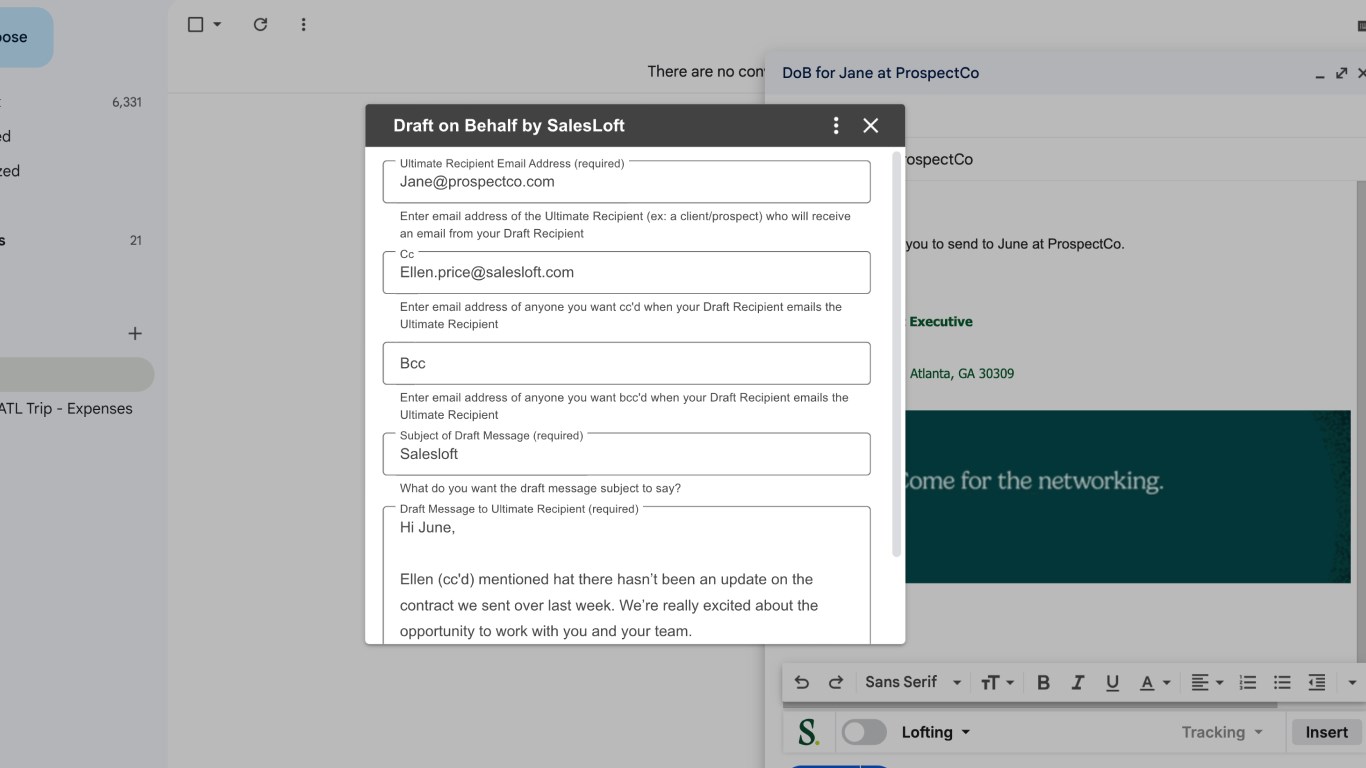Open the text size dropdown
The width and height of the screenshot is (1366, 768).
point(997,682)
